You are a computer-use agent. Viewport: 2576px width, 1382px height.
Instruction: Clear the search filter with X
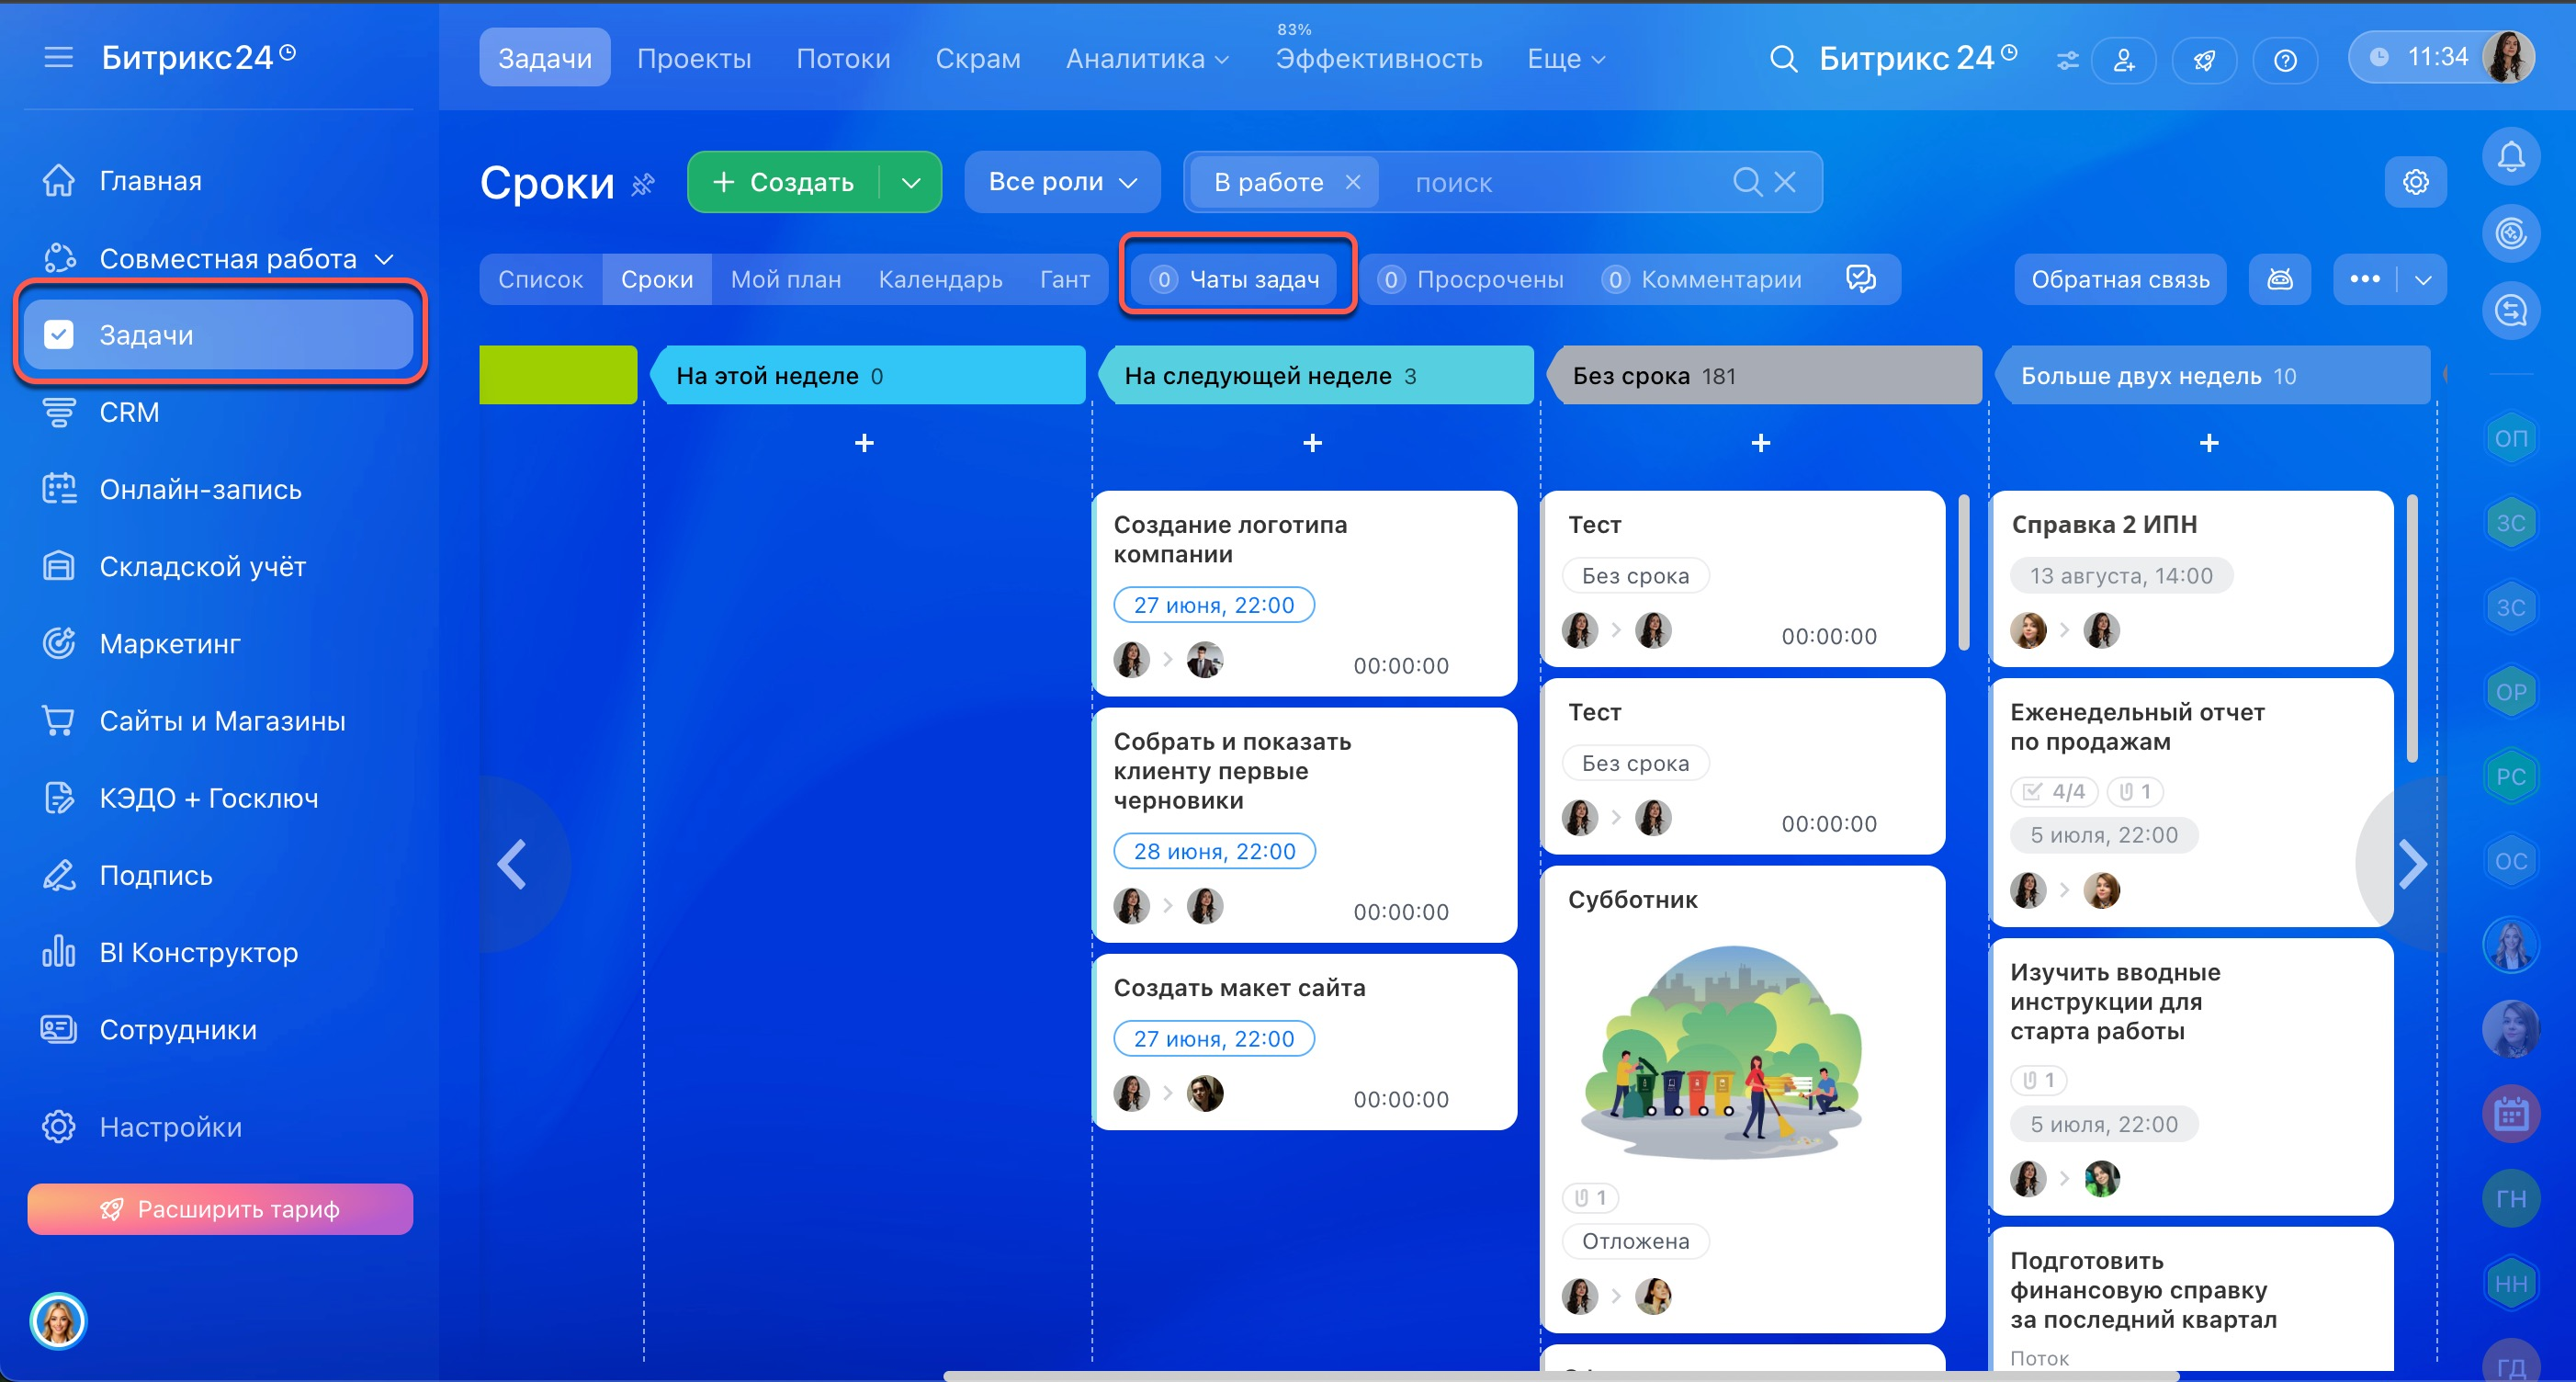[1785, 182]
